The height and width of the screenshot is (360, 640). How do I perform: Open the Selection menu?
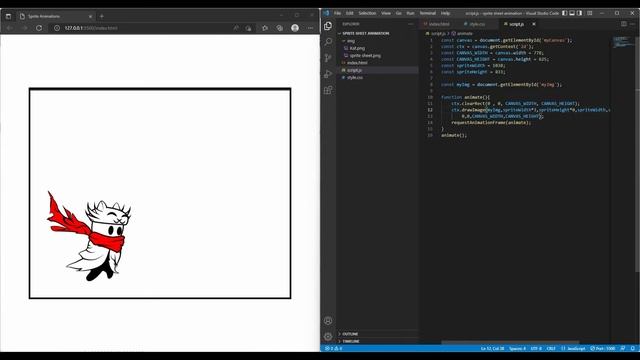(x=367, y=13)
